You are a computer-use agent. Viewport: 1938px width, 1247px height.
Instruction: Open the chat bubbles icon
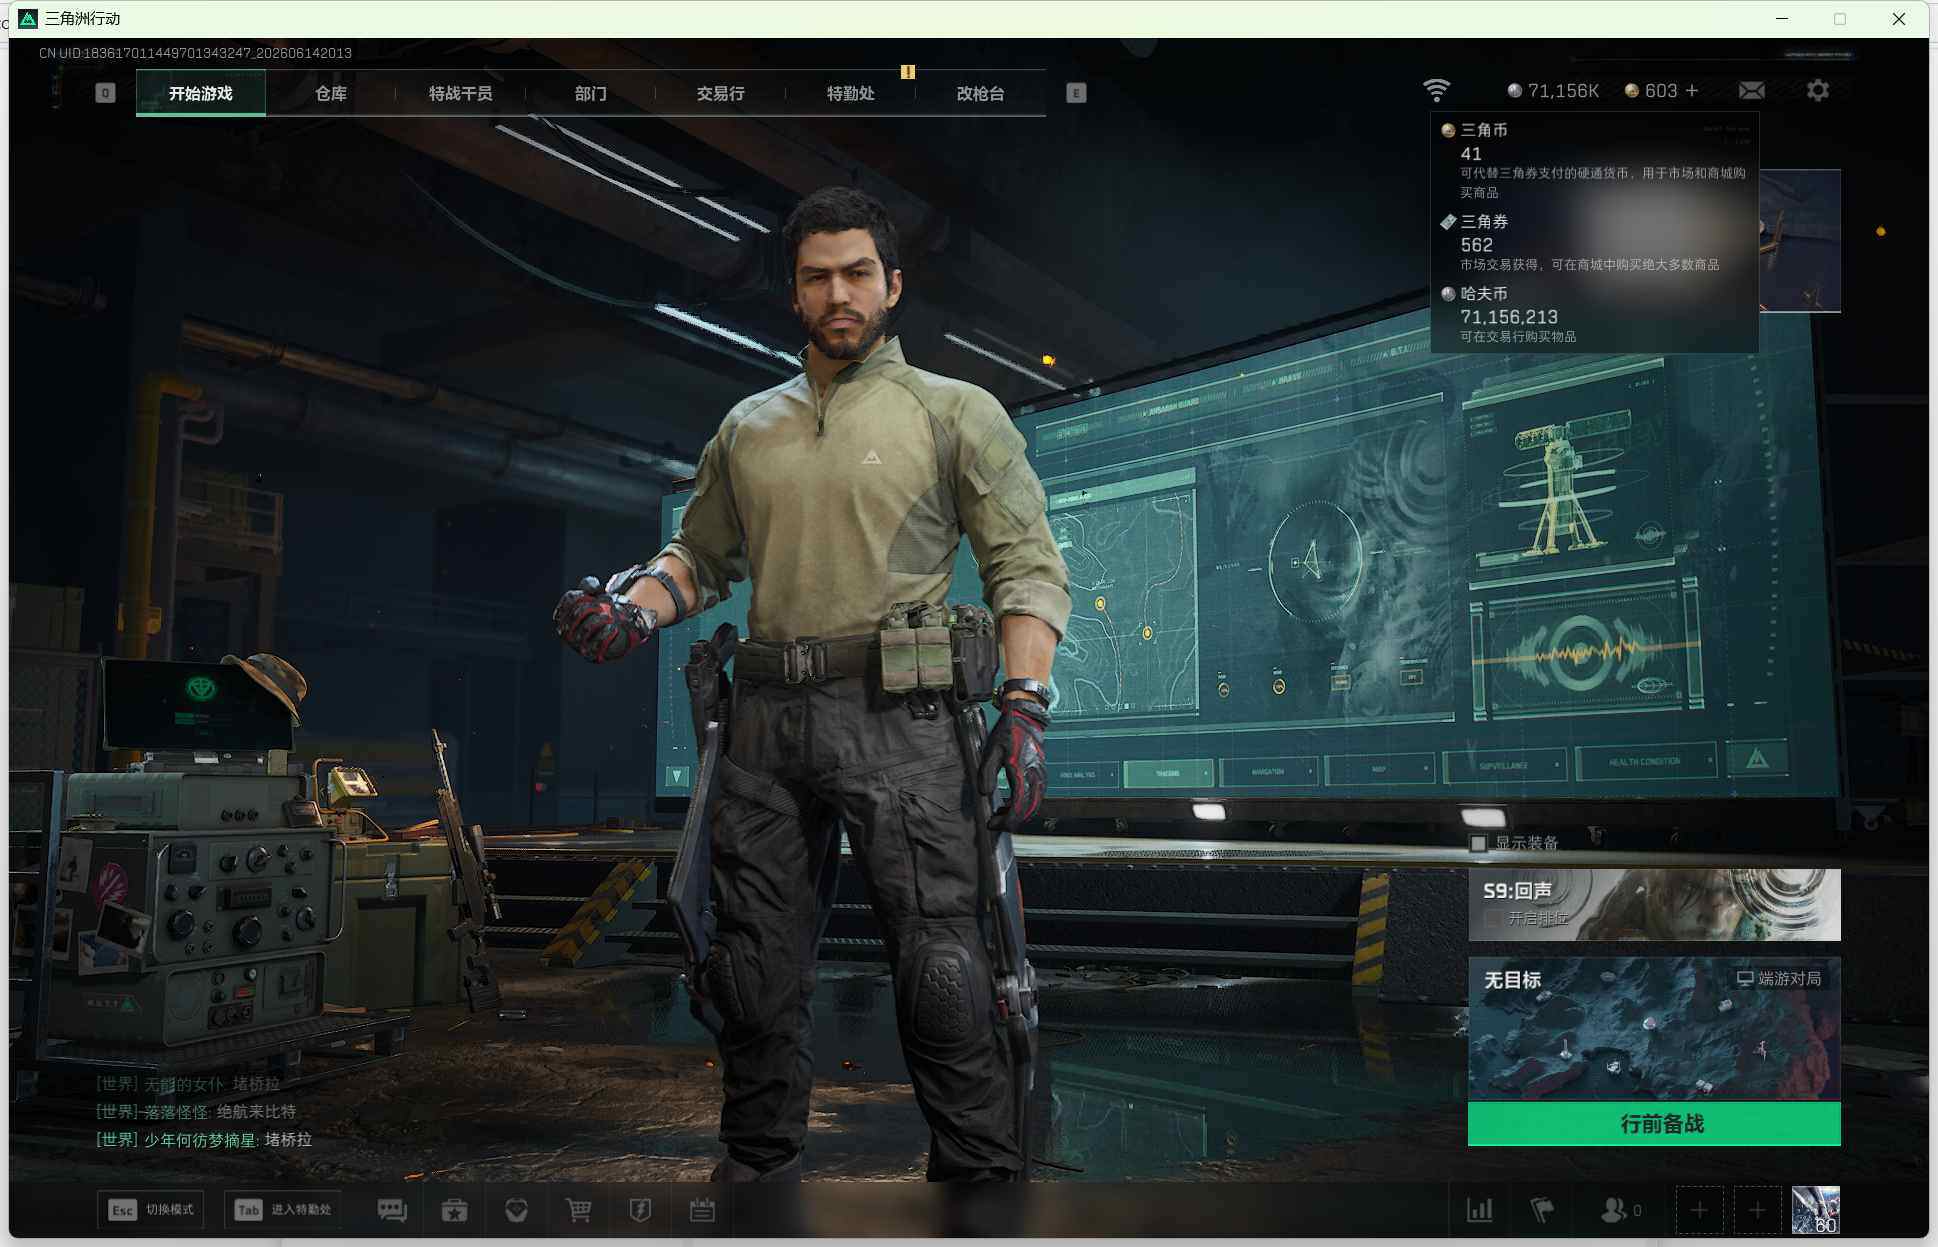click(x=392, y=1210)
